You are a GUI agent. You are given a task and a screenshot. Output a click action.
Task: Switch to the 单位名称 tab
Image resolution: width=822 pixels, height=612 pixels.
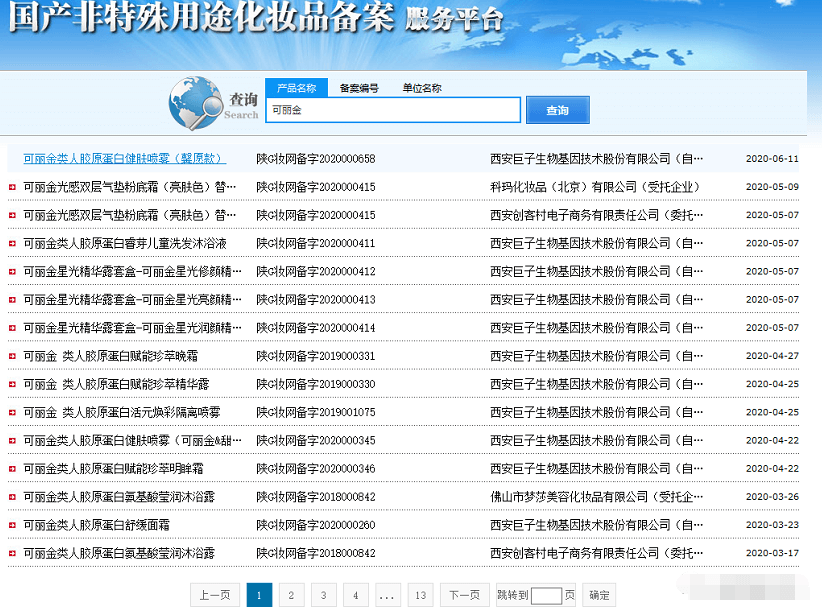click(422, 88)
